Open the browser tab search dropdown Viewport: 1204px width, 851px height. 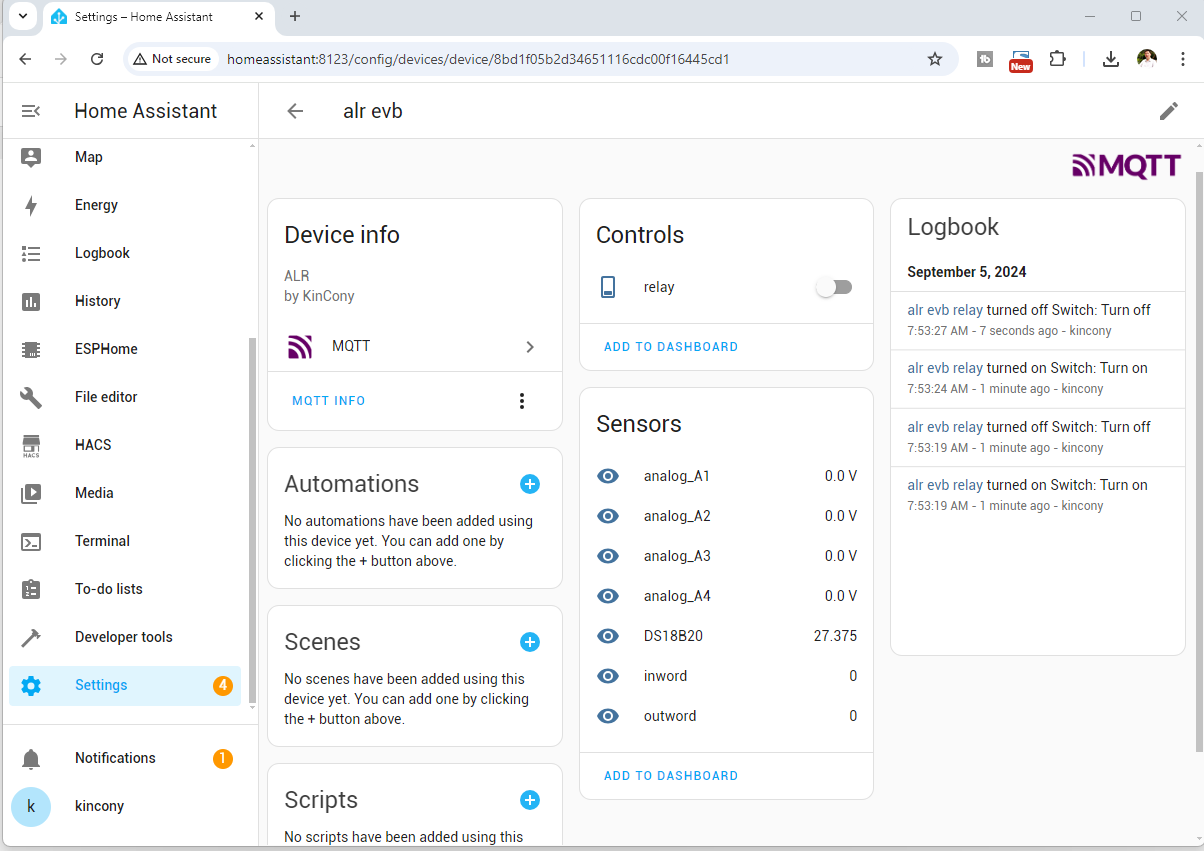[x=22, y=16]
